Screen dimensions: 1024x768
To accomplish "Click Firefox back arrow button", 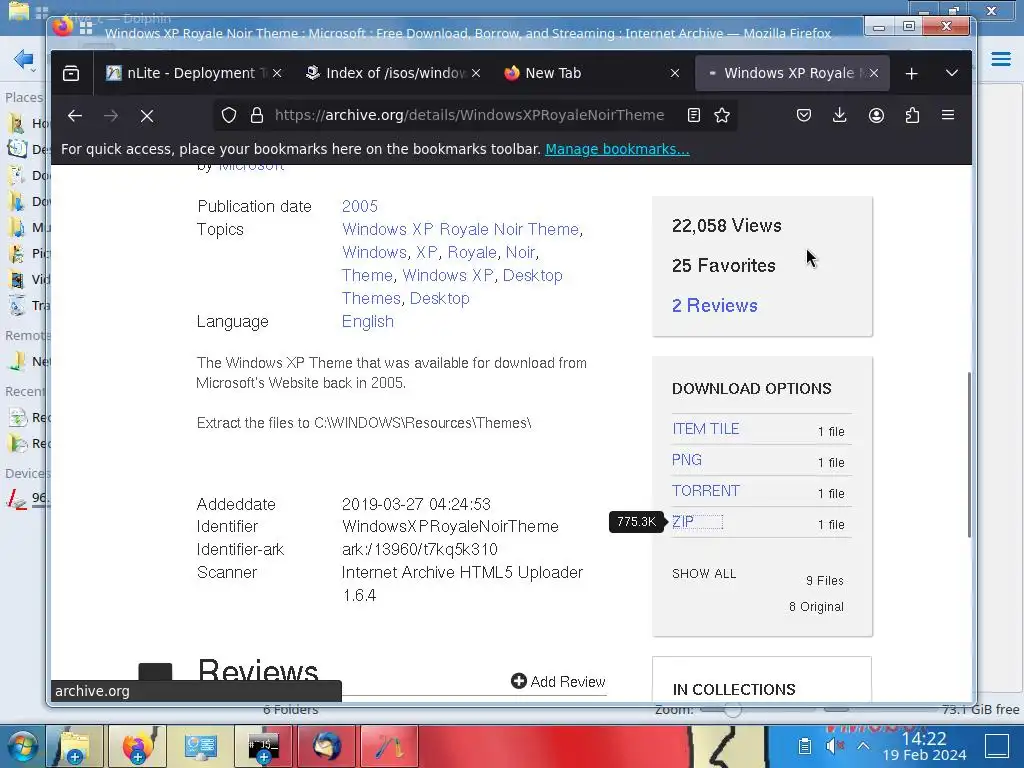I will tap(75, 116).
